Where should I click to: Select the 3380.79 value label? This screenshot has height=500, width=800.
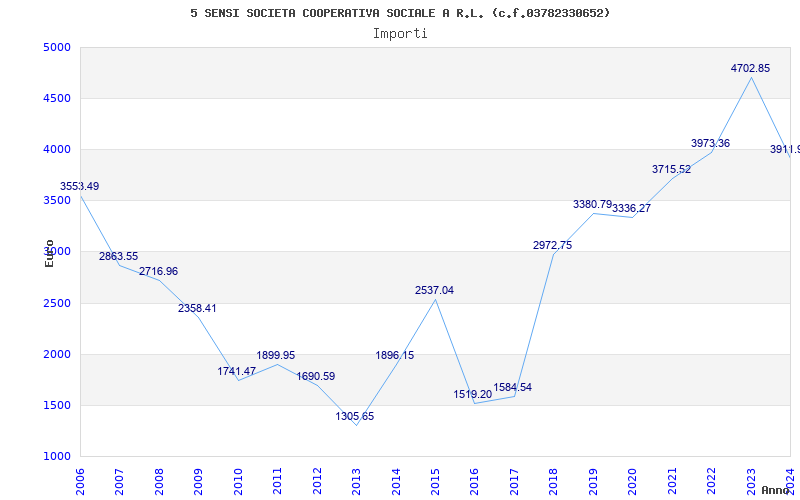(x=592, y=205)
